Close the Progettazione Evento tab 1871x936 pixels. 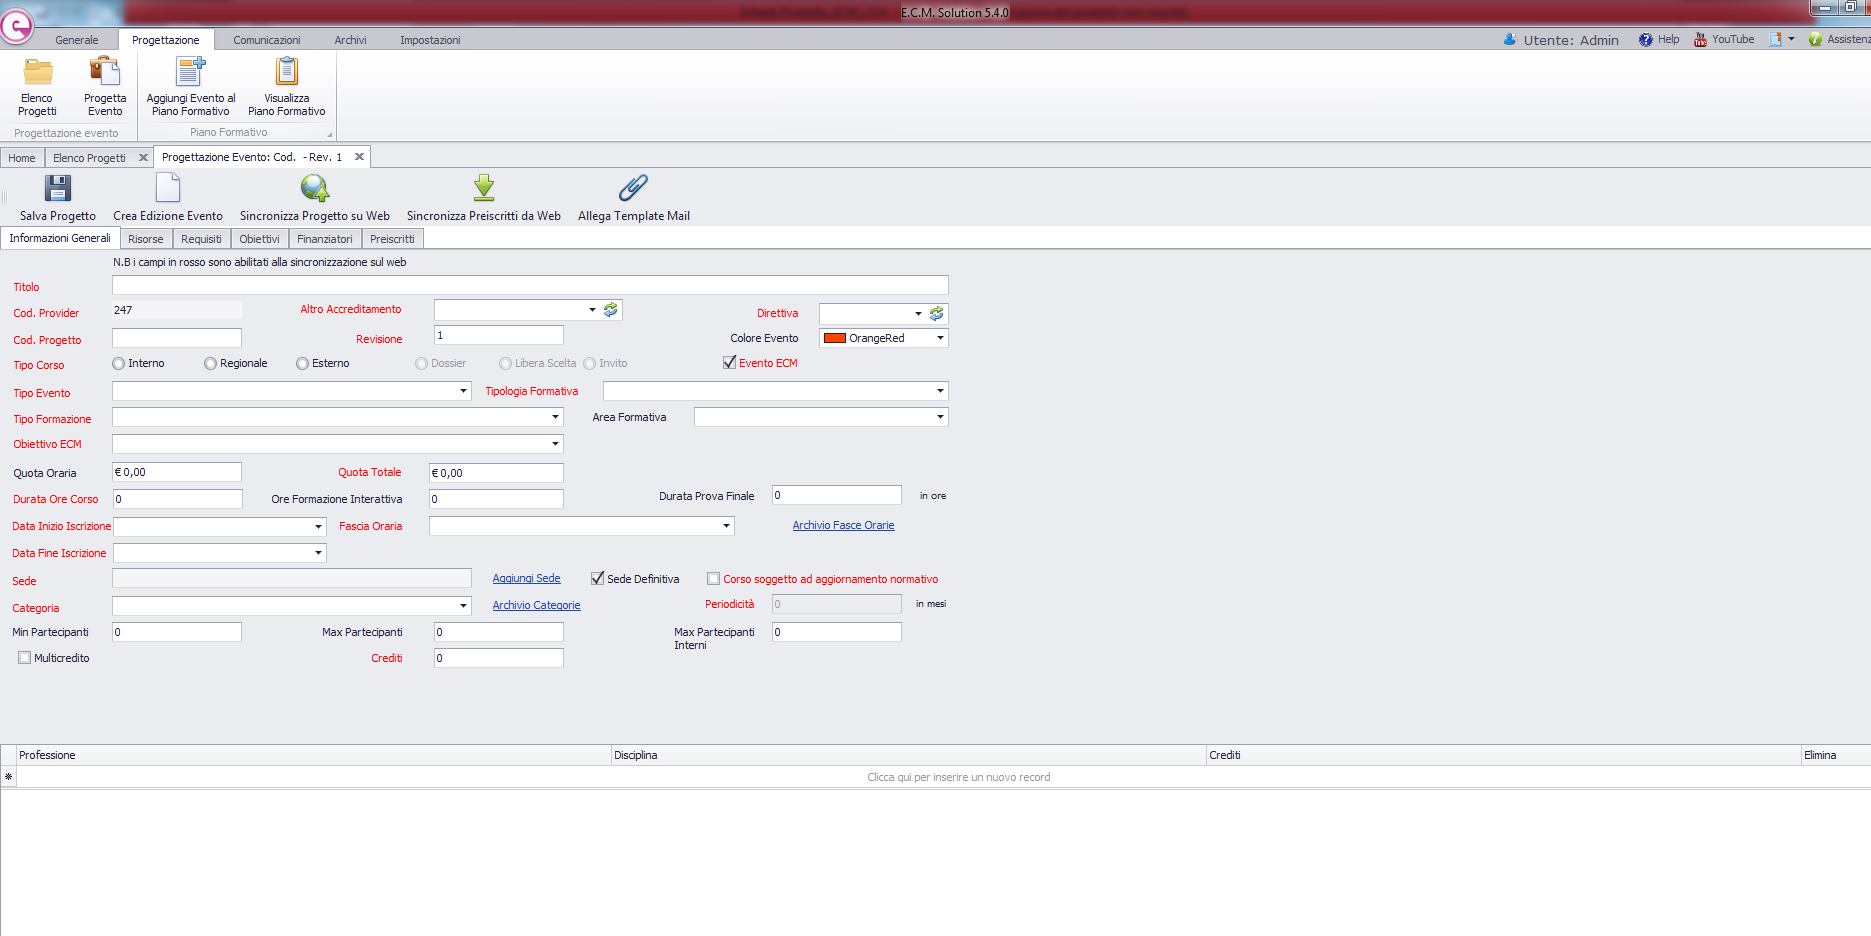pos(359,157)
